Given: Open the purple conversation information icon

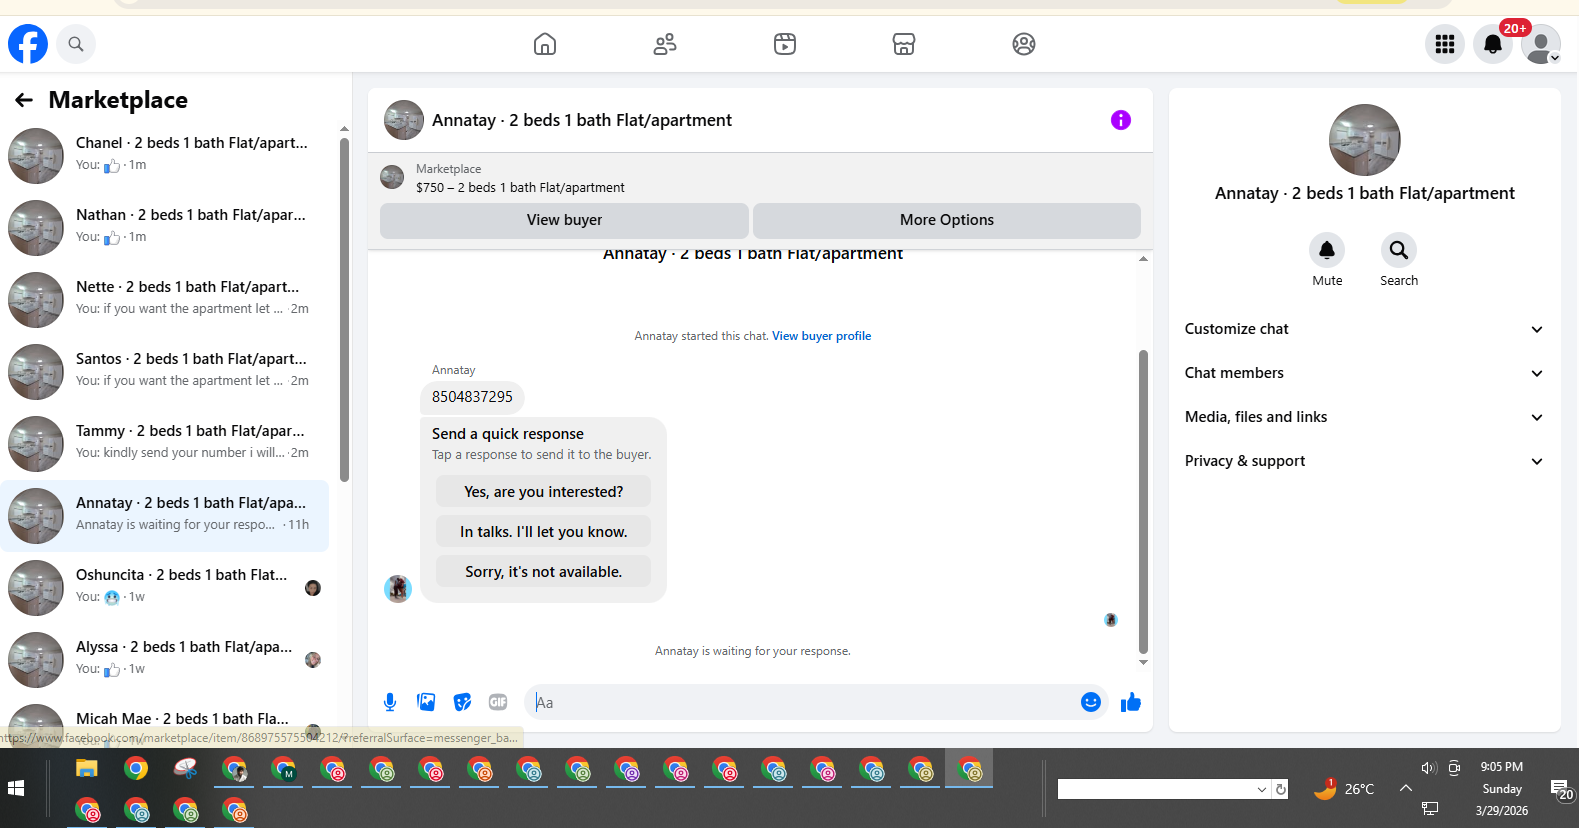Looking at the screenshot, I should (1121, 120).
